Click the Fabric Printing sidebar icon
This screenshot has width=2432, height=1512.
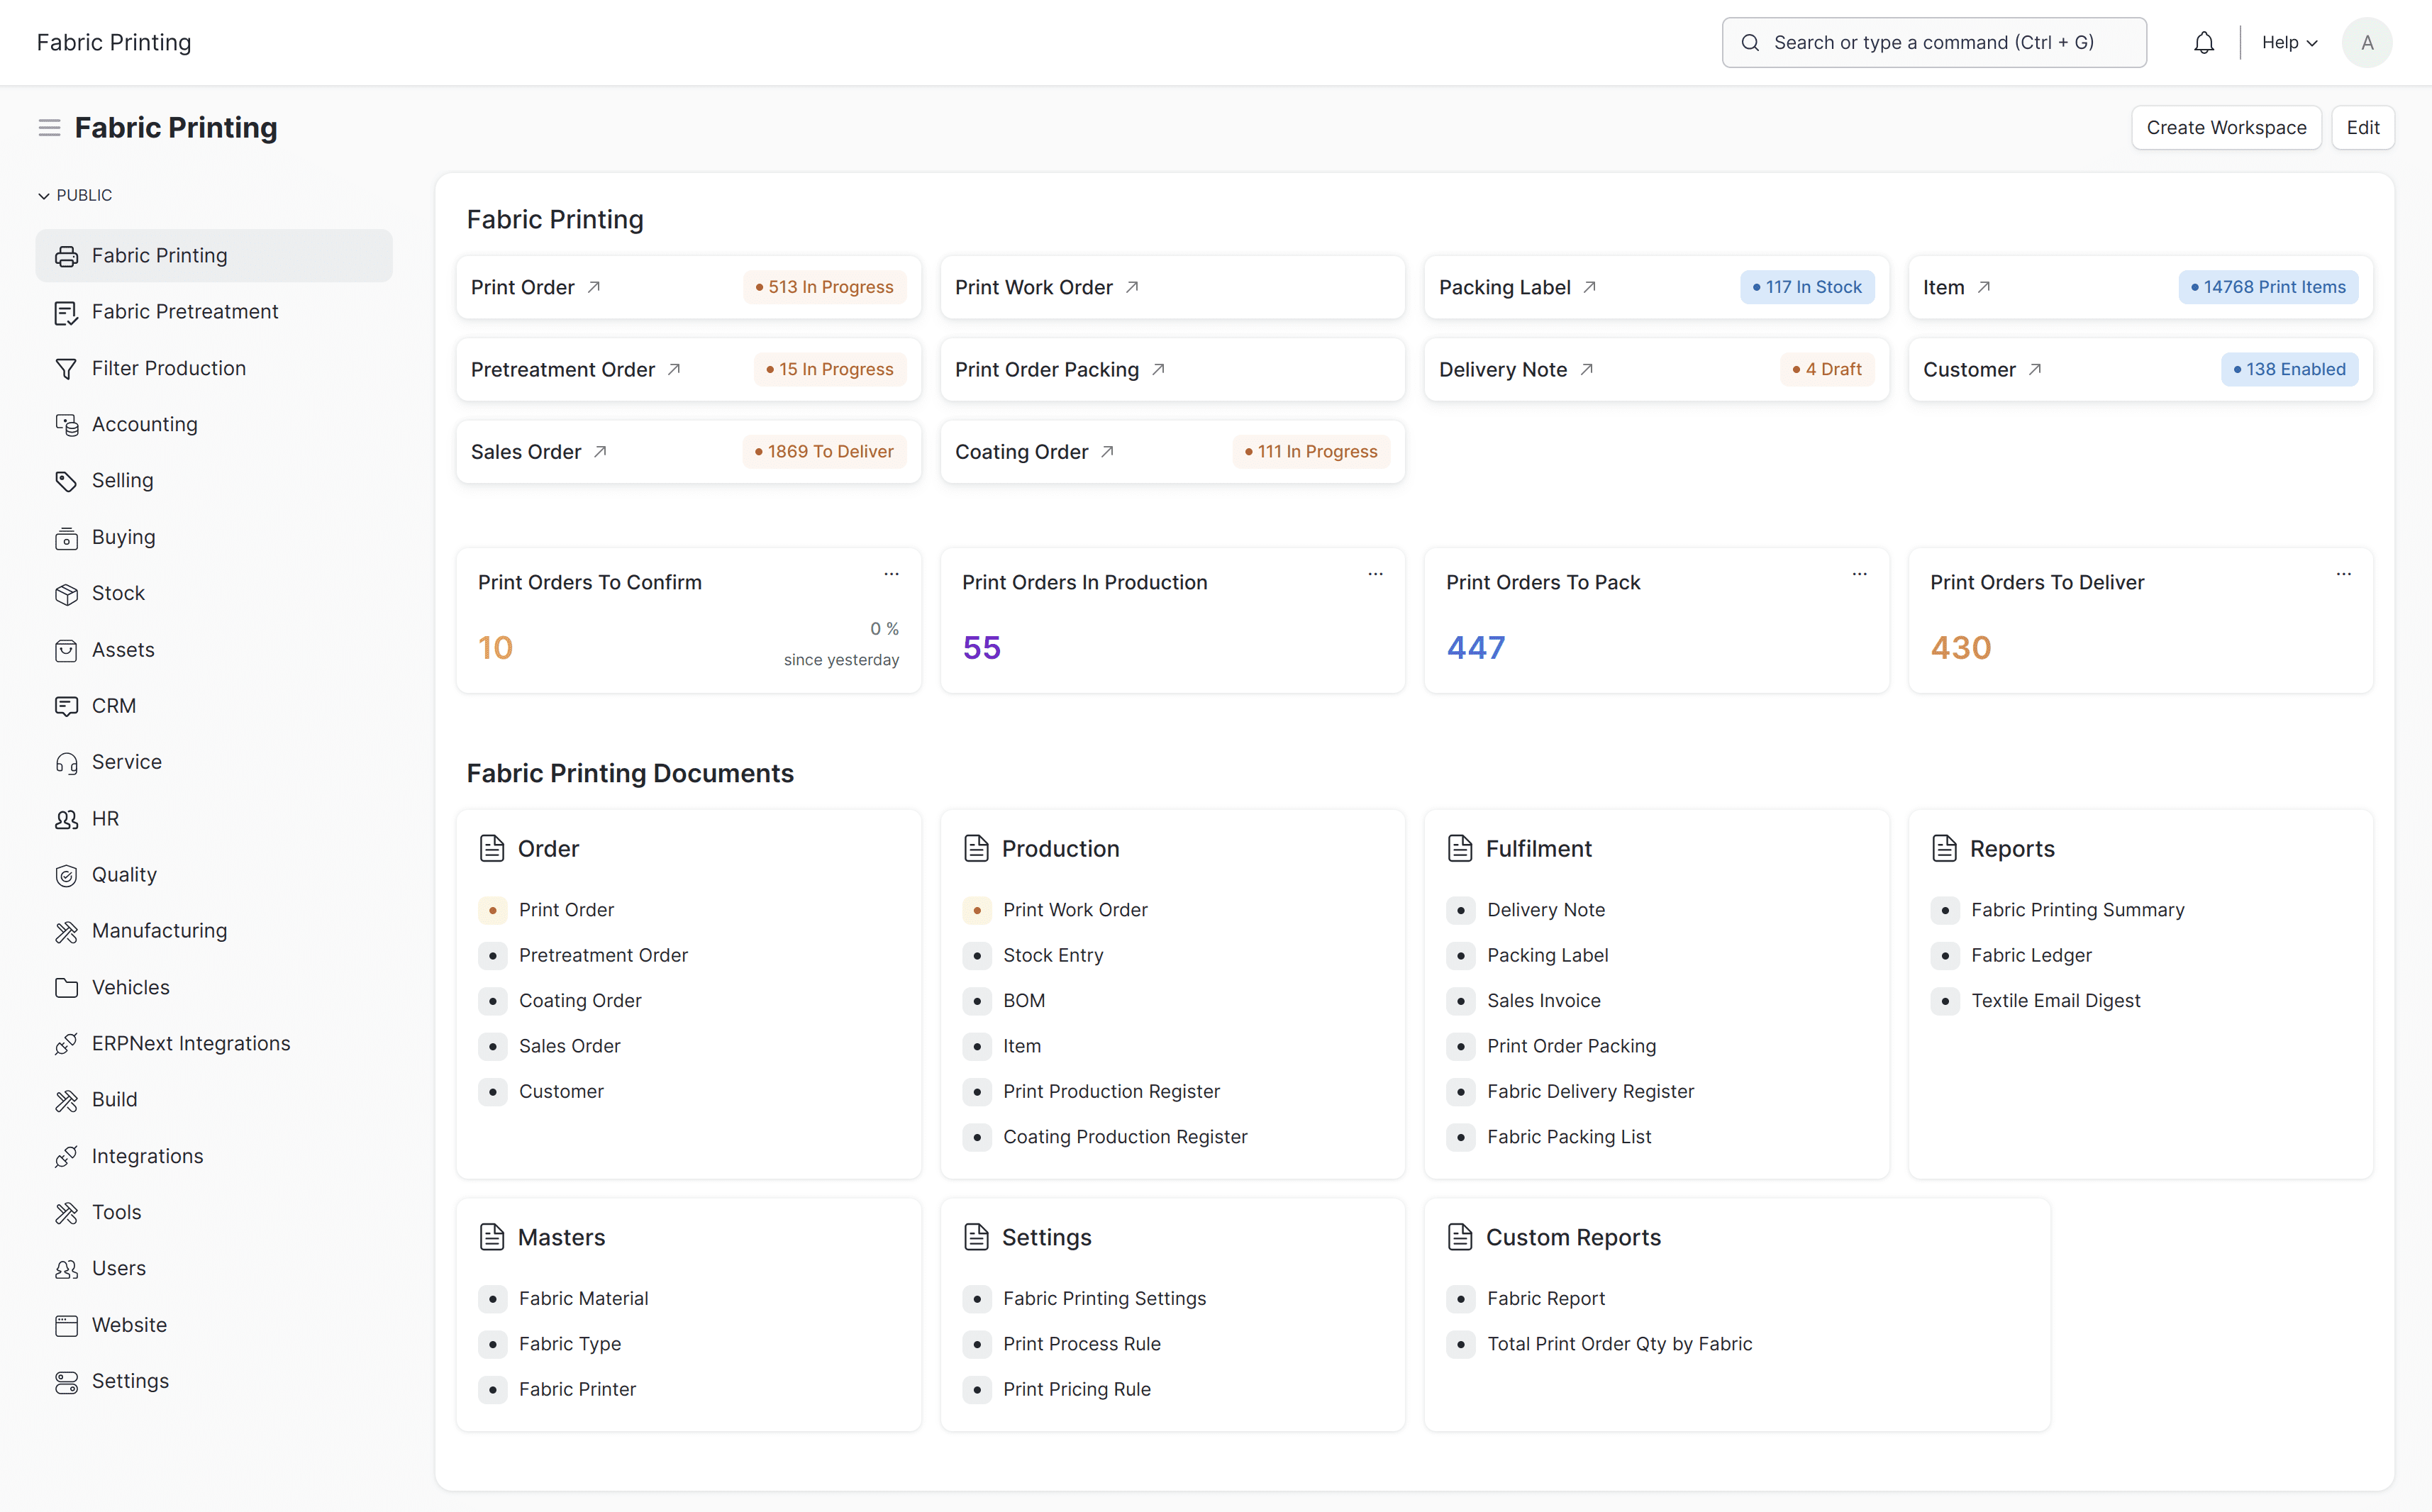point(66,256)
